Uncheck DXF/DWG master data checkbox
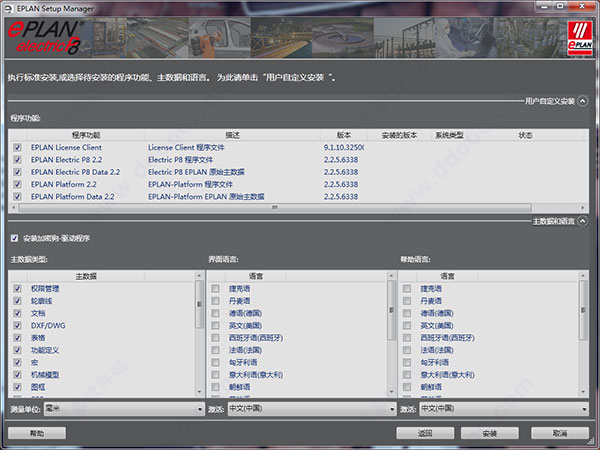600x450 pixels. [x=17, y=325]
